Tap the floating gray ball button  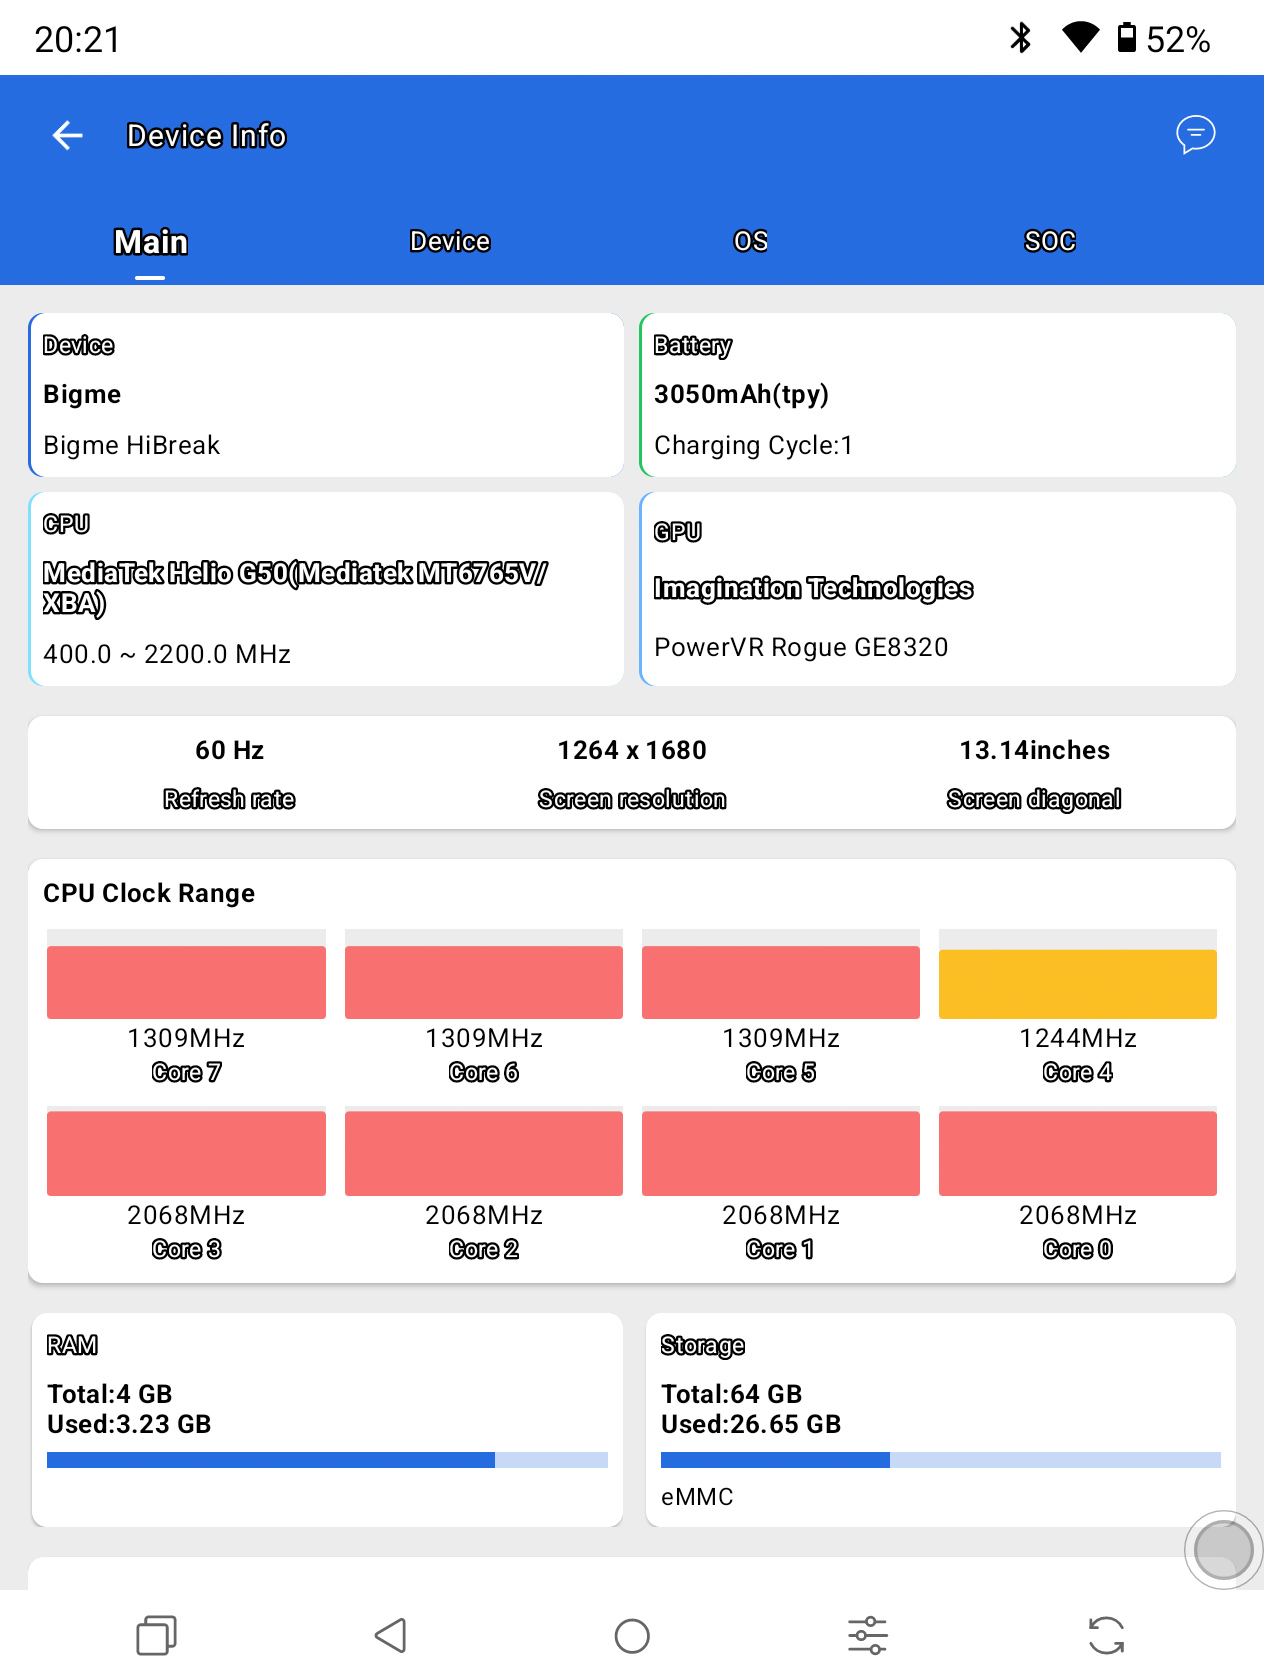click(1223, 1550)
